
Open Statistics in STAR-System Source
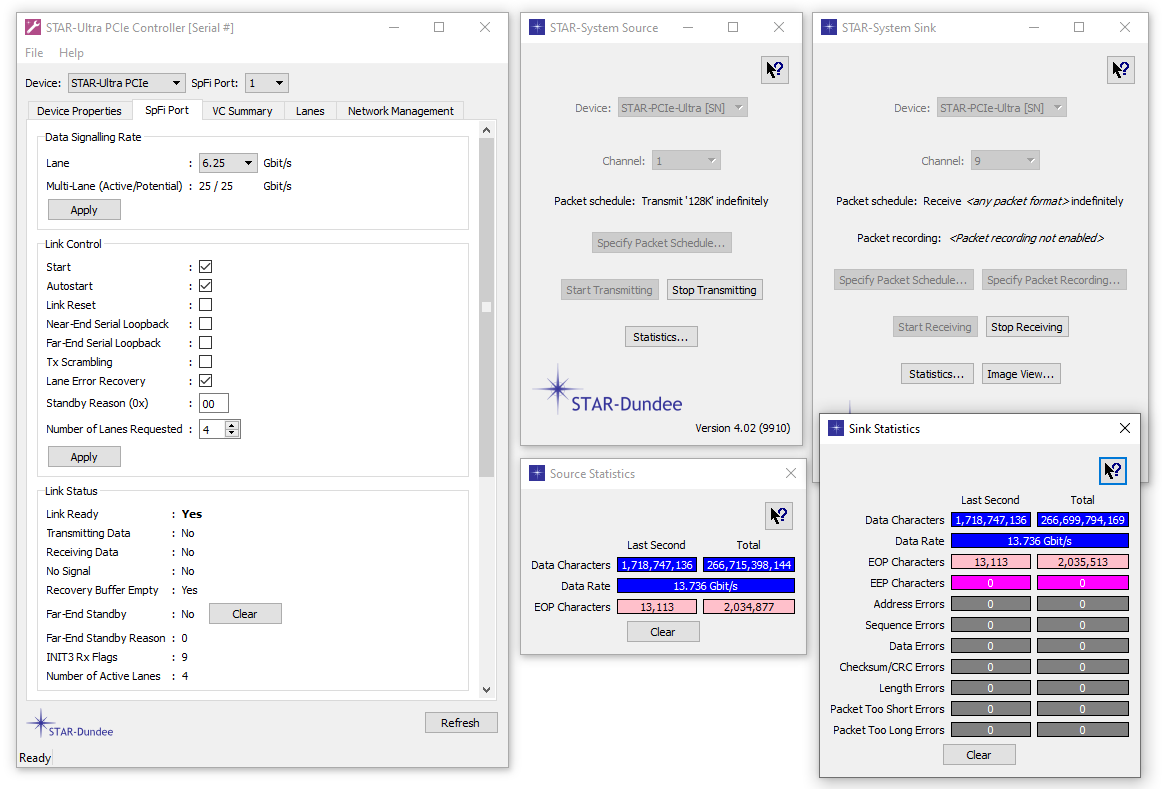pyautogui.click(x=661, y=337)
